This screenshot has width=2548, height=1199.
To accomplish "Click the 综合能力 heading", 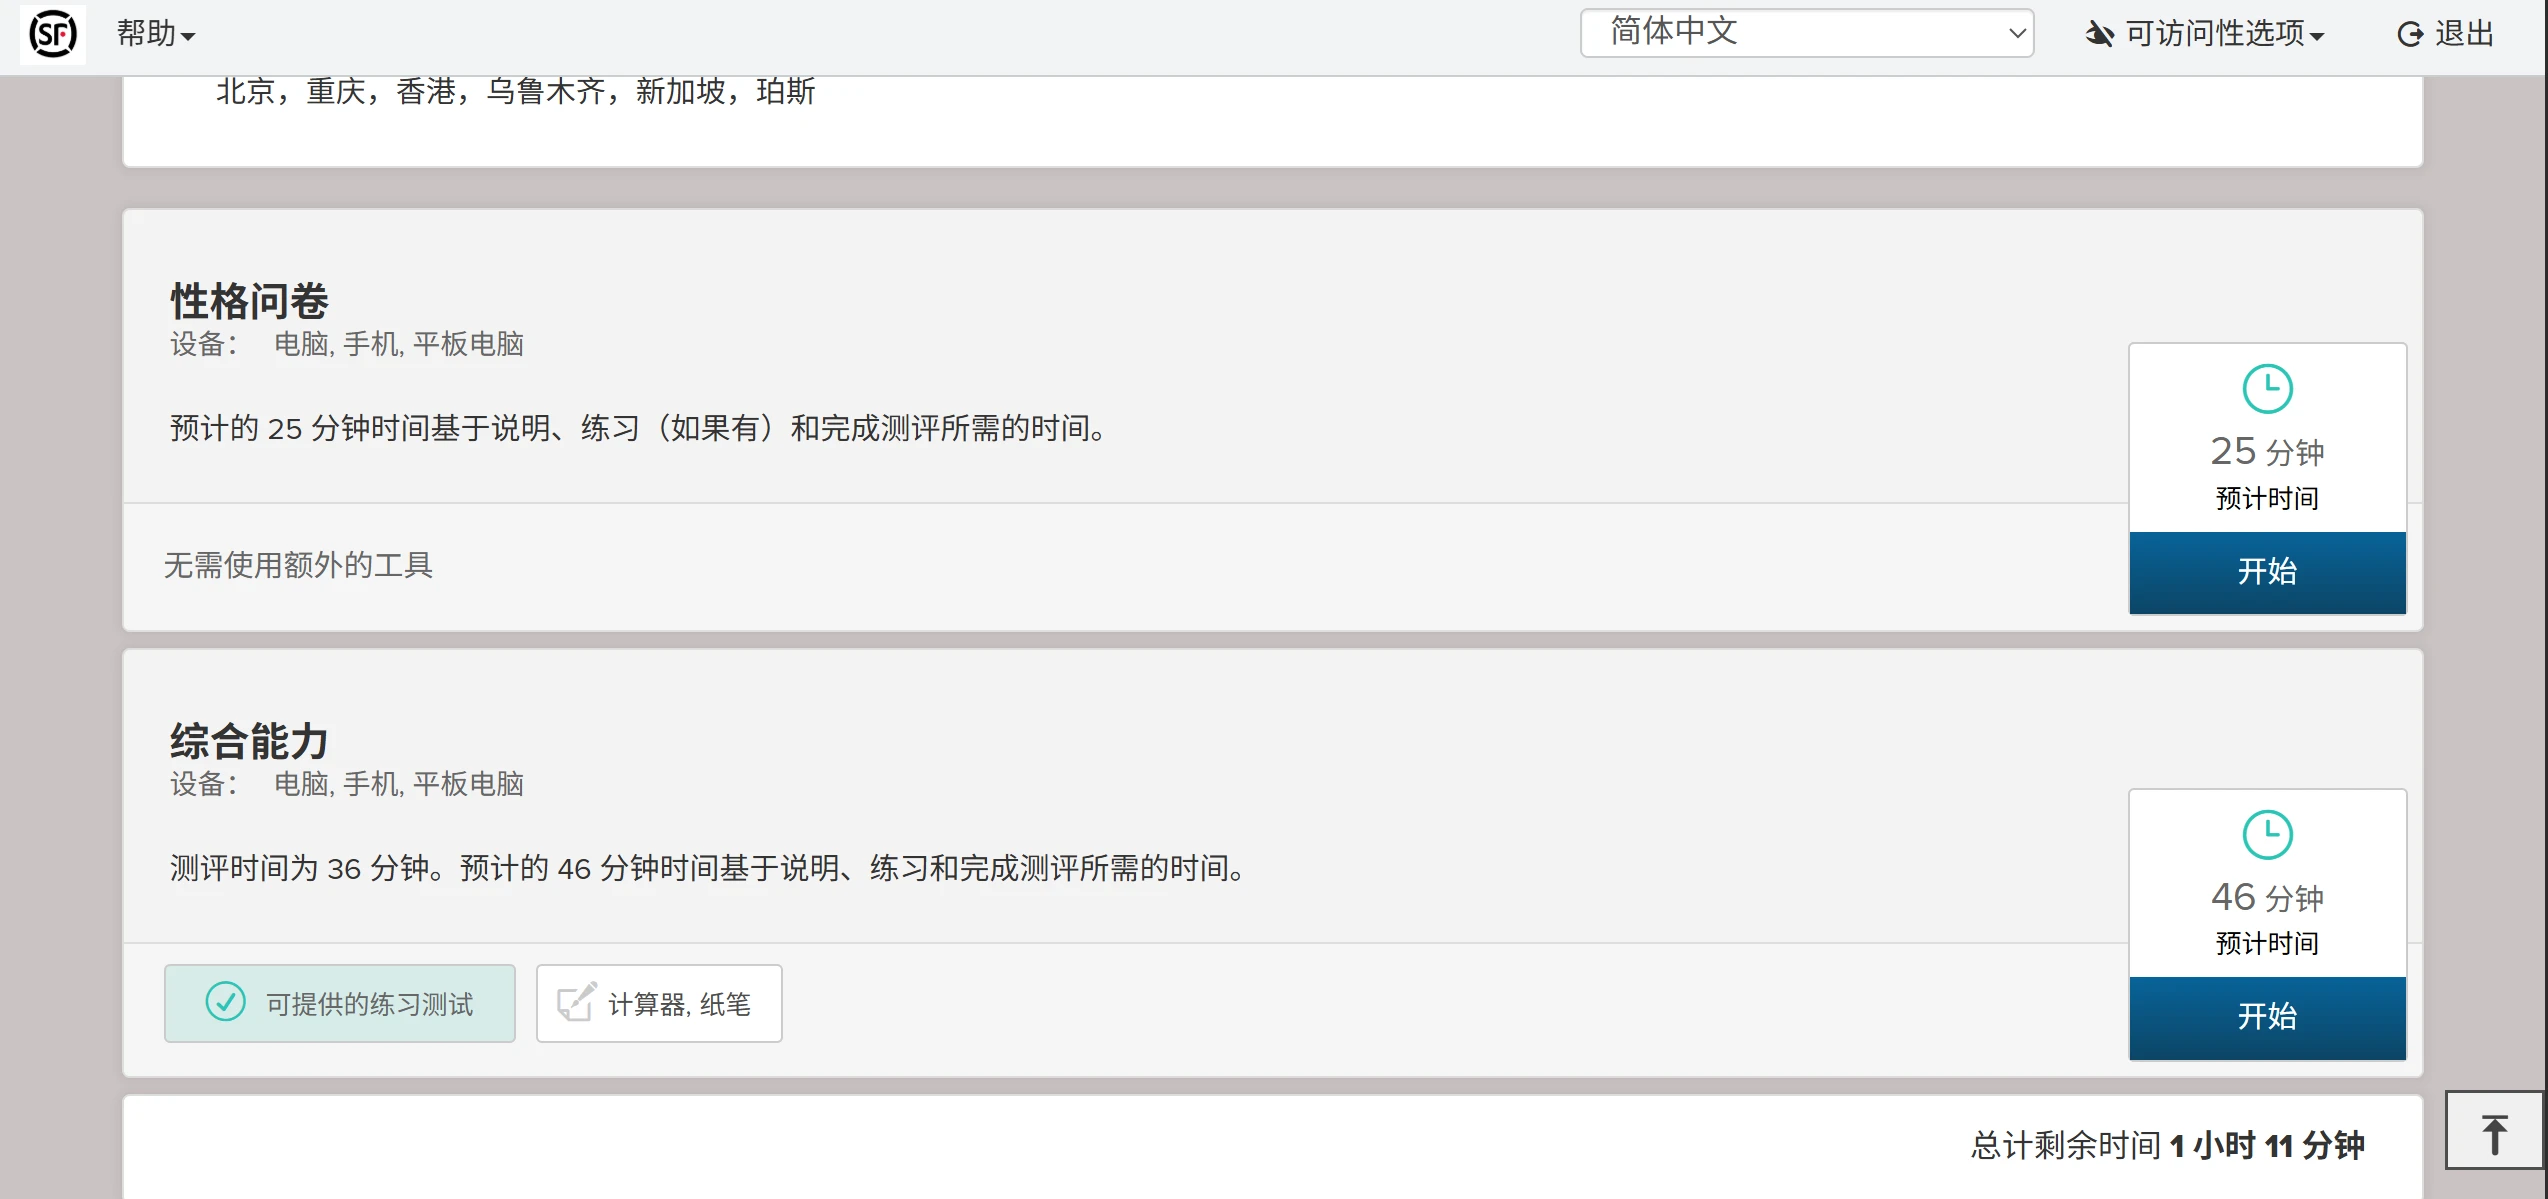I will pyautogui.click(x=249, y=741).
